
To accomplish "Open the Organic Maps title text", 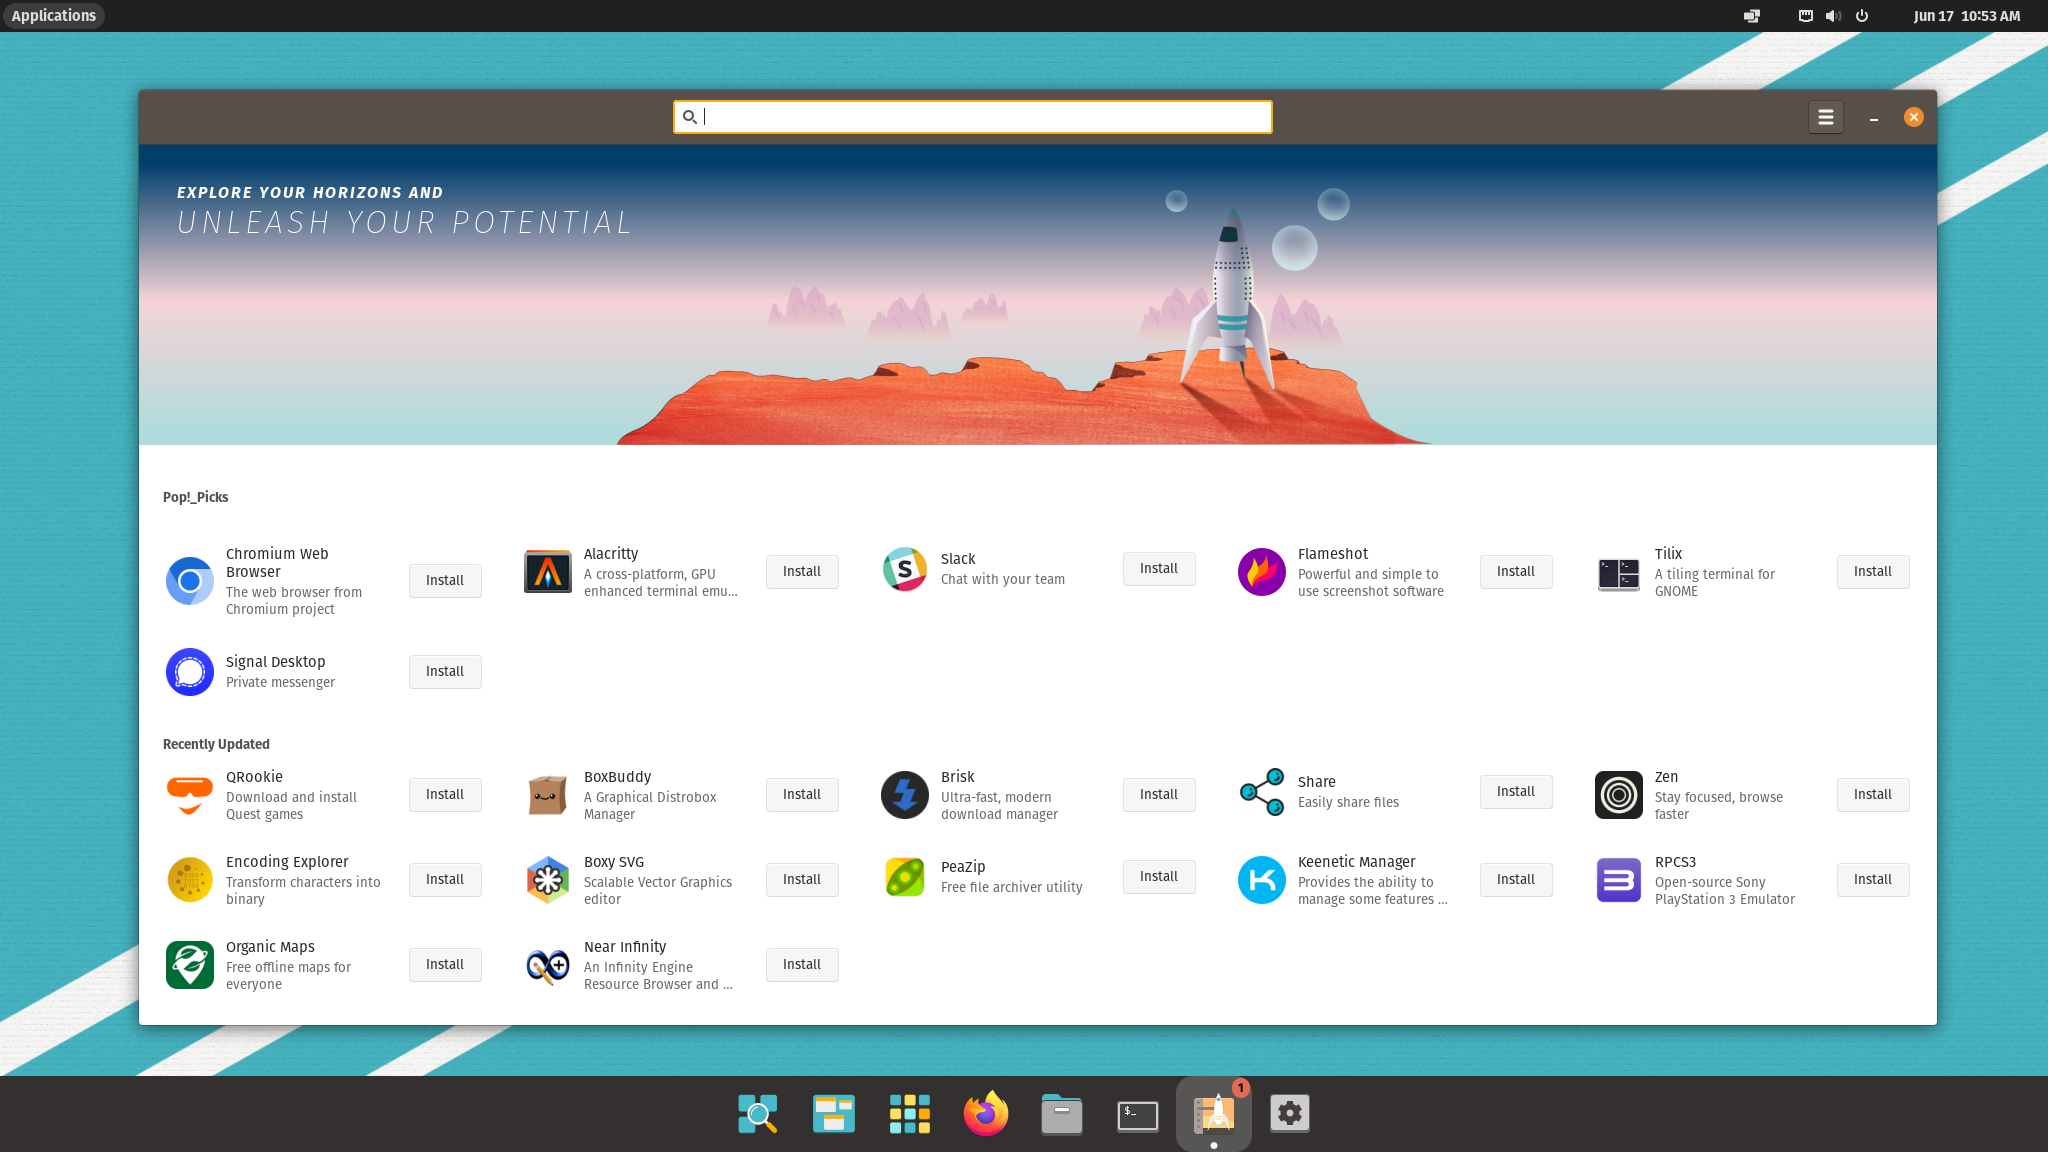I will pyautogui.click(x=270, y=947).
